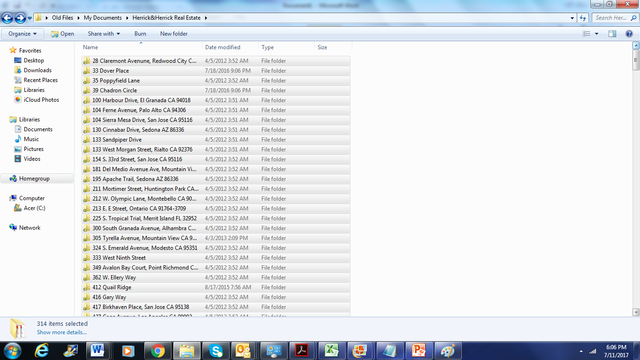The width and height of the screenshot is (640, 360).
Task: Create a New folder
Action: (x=174, y=34)
